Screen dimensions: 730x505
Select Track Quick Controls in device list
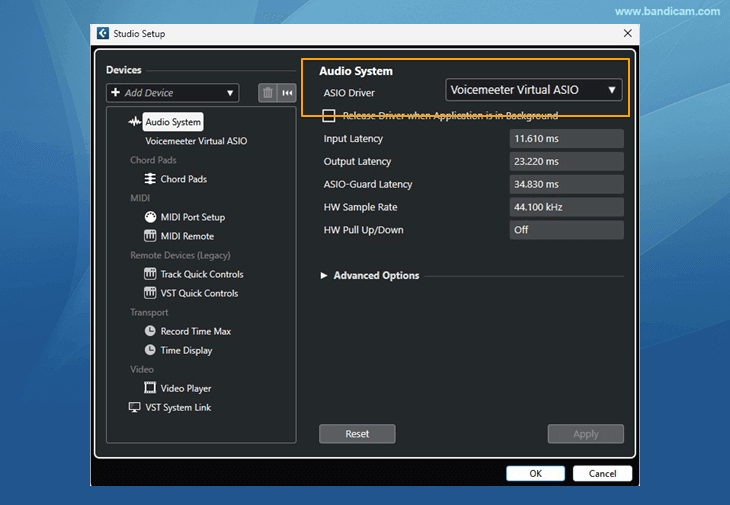pos(201,274)
